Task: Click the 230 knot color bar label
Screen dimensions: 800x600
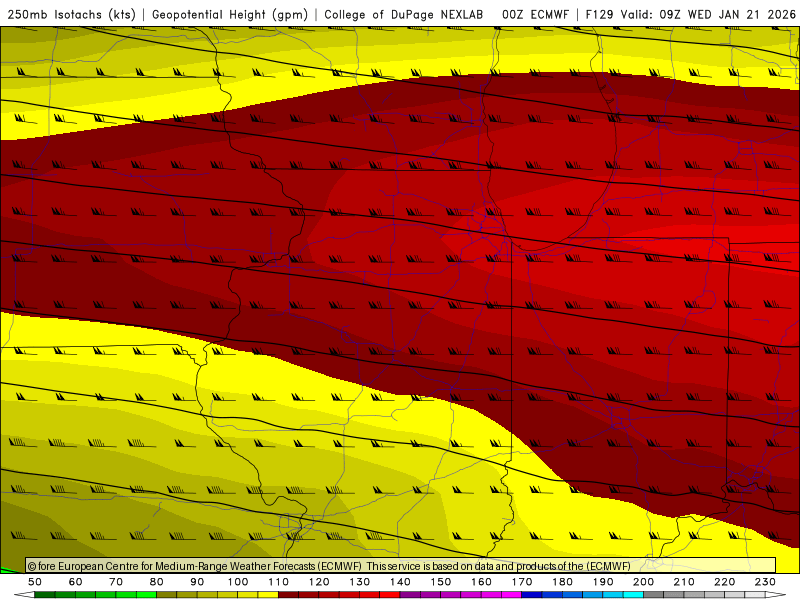Action: pyautogui.click(x=765, y=582)
